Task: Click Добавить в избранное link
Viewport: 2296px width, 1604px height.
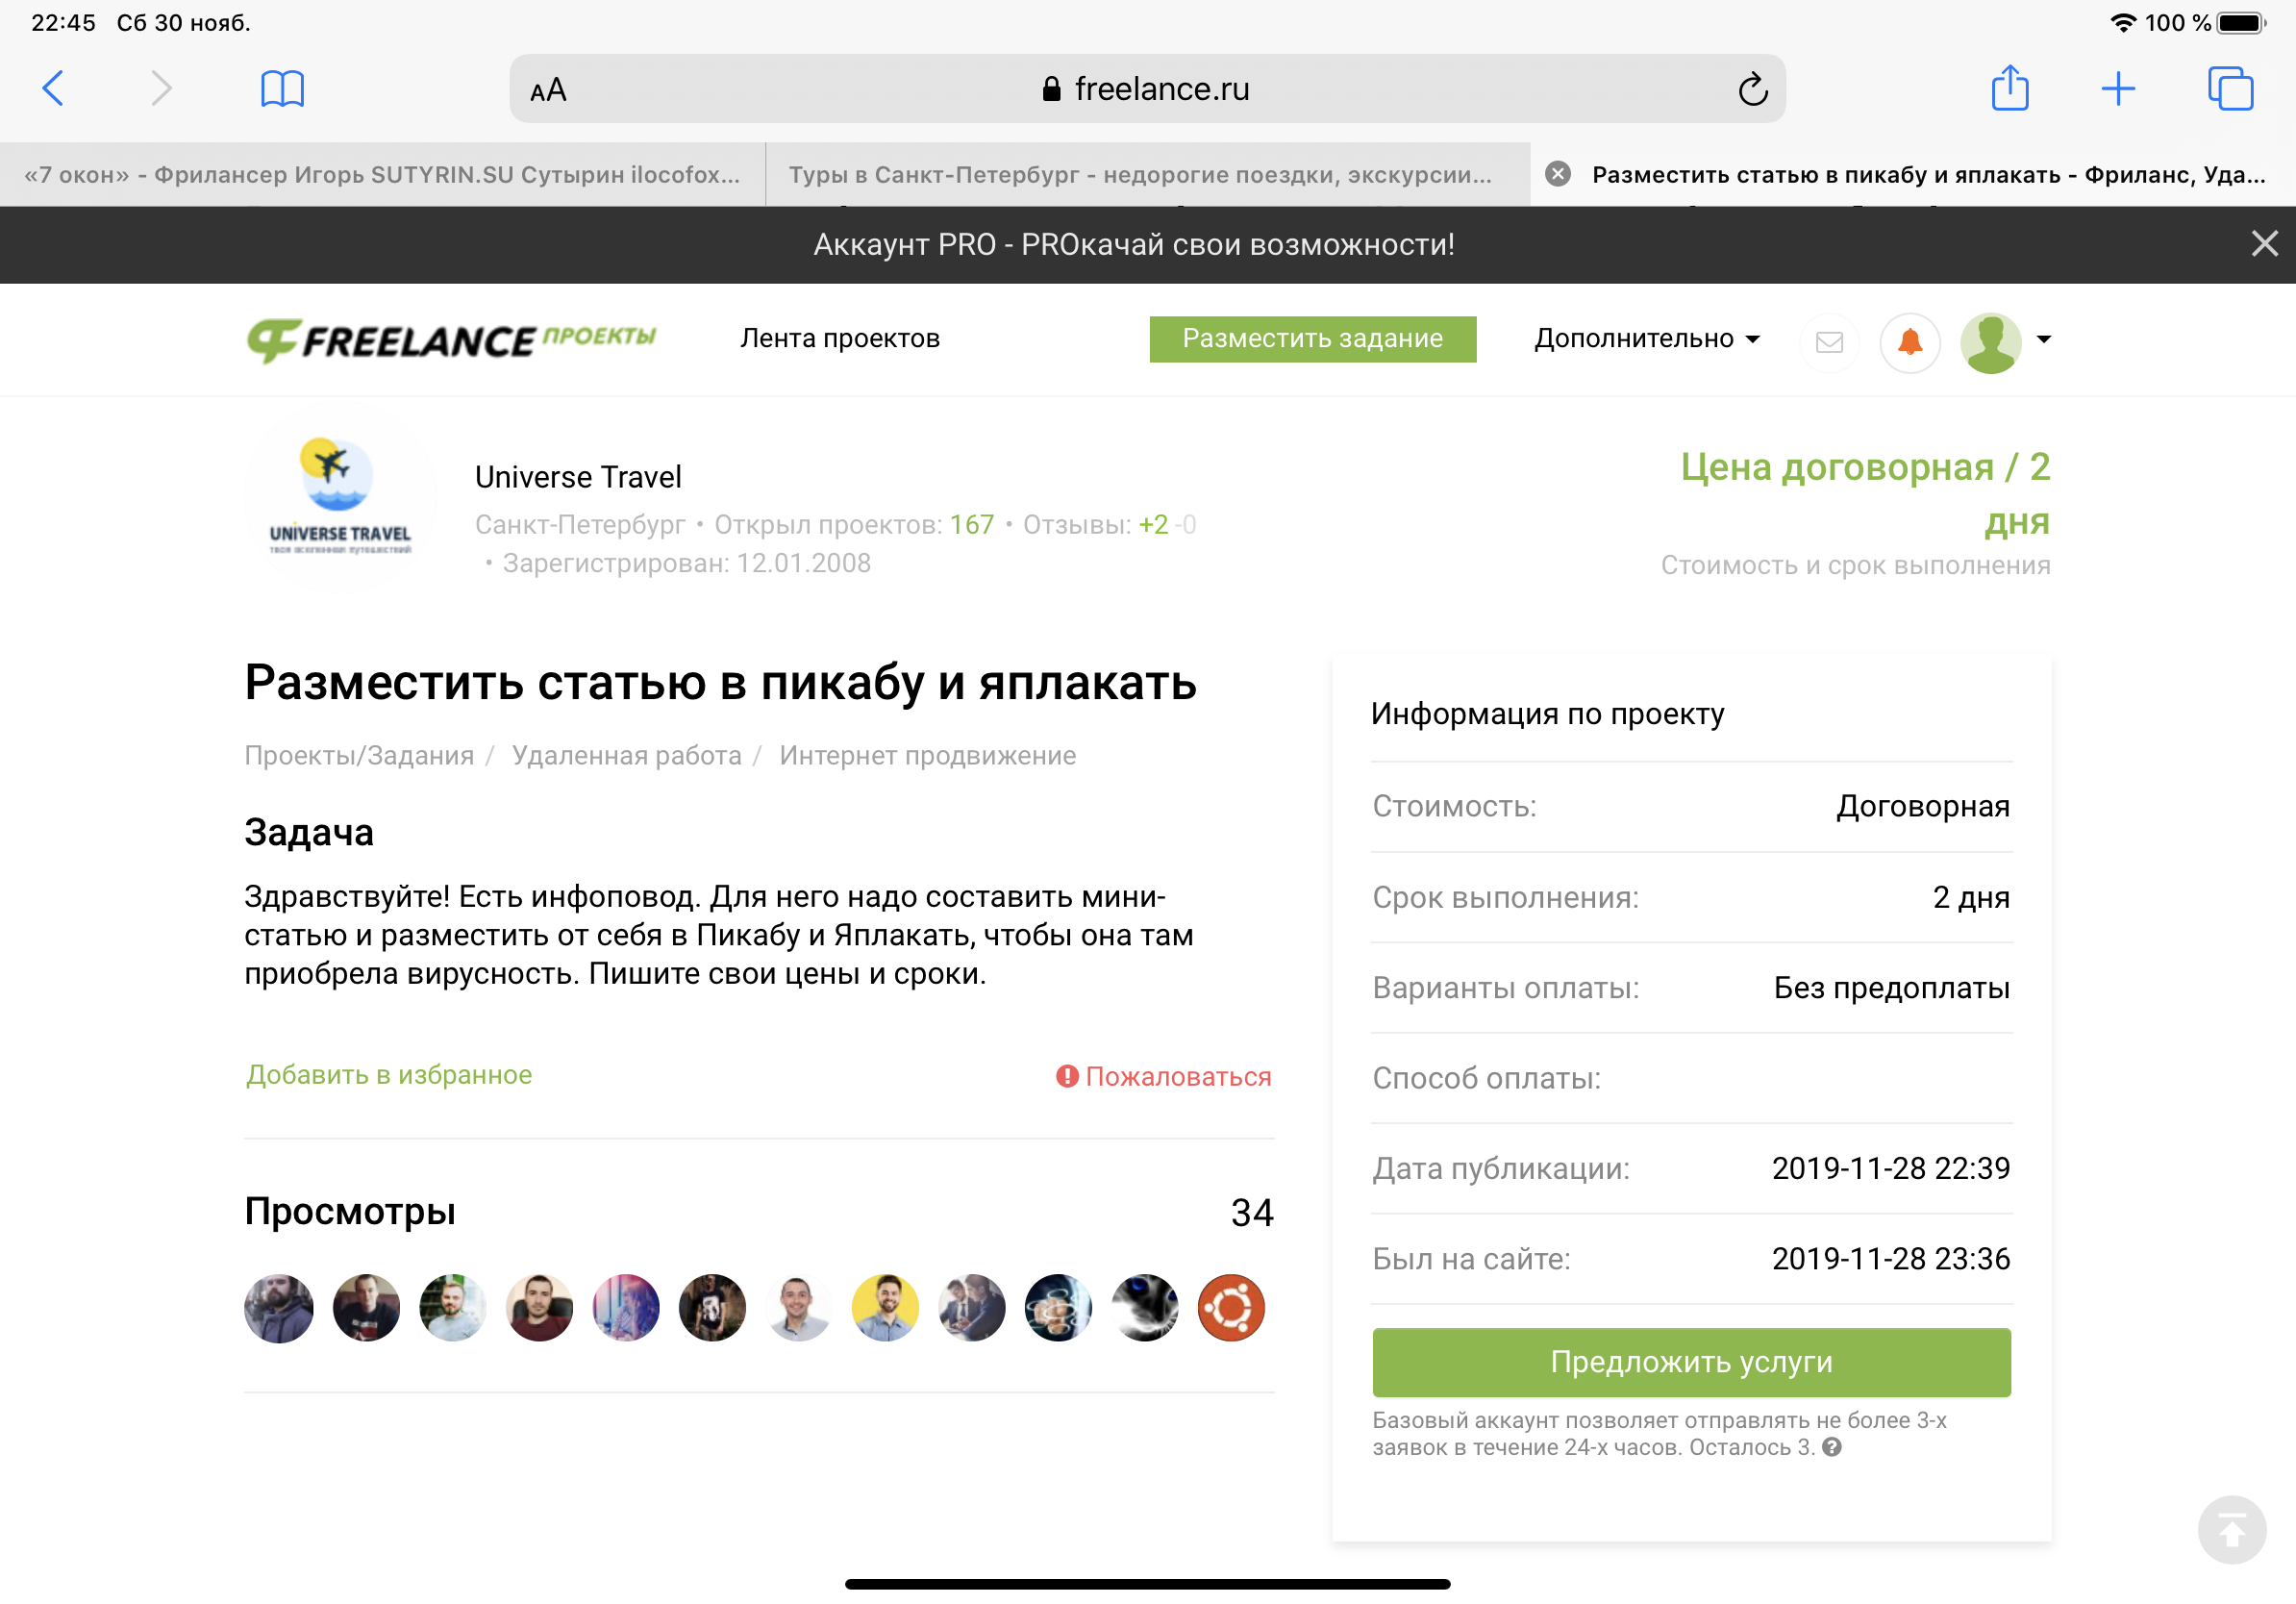Action: coord(389,1075)
